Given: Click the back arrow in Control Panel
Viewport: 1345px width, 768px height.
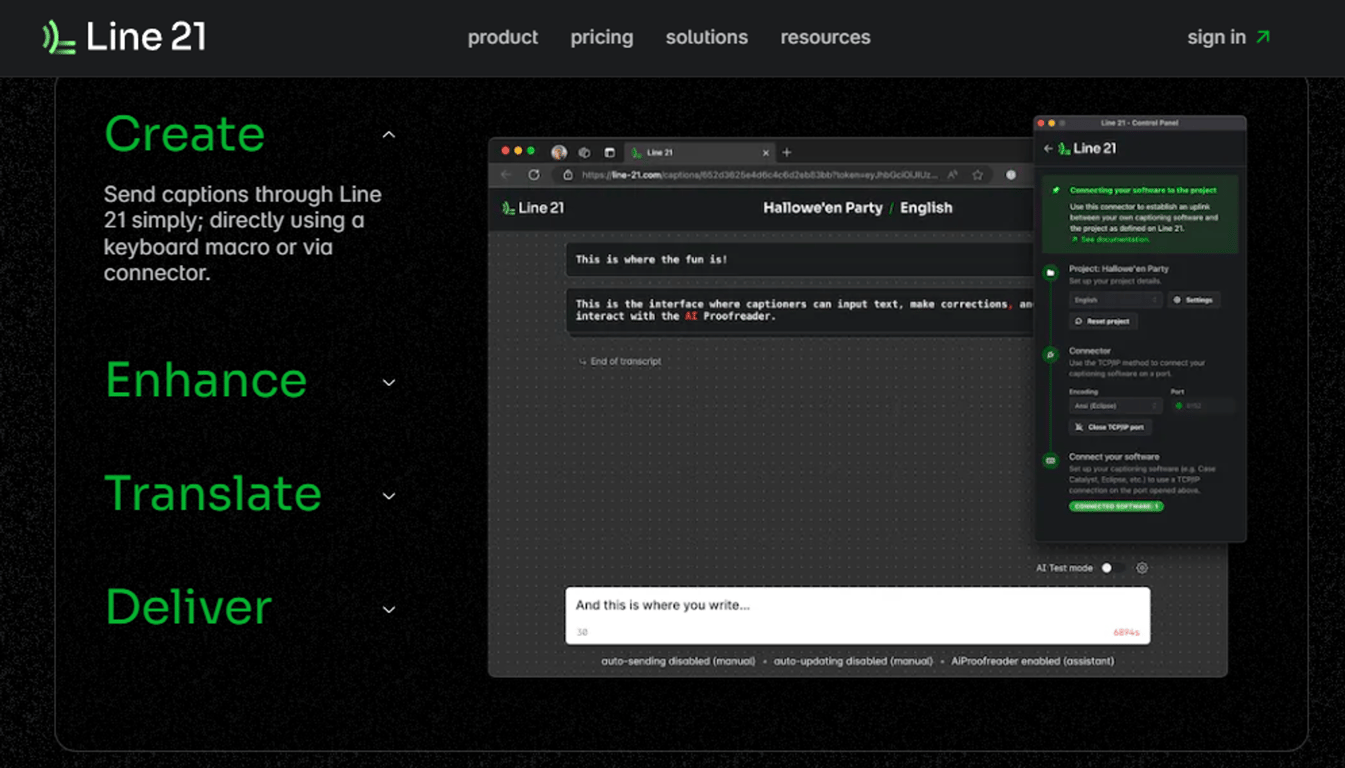Looking at the screenshot, I should [x=1048, y=148].
